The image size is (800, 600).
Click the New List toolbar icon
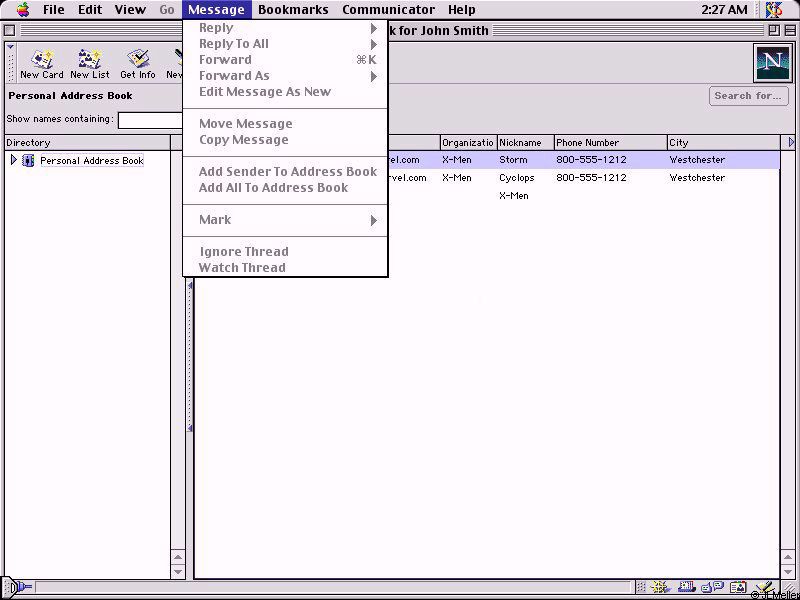(90, 63)
